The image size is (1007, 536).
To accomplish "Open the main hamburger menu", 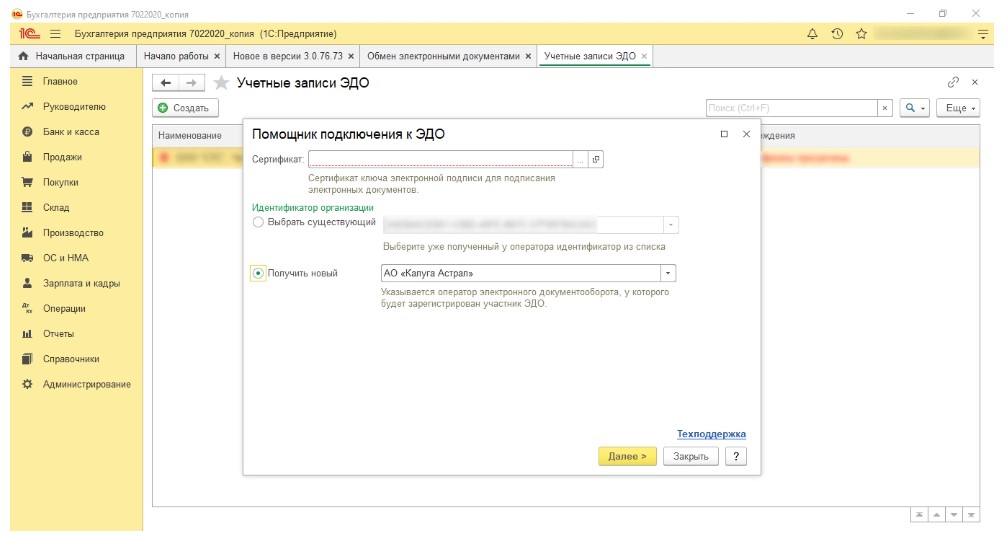I will pyautogui.click(x=55, y=34).
